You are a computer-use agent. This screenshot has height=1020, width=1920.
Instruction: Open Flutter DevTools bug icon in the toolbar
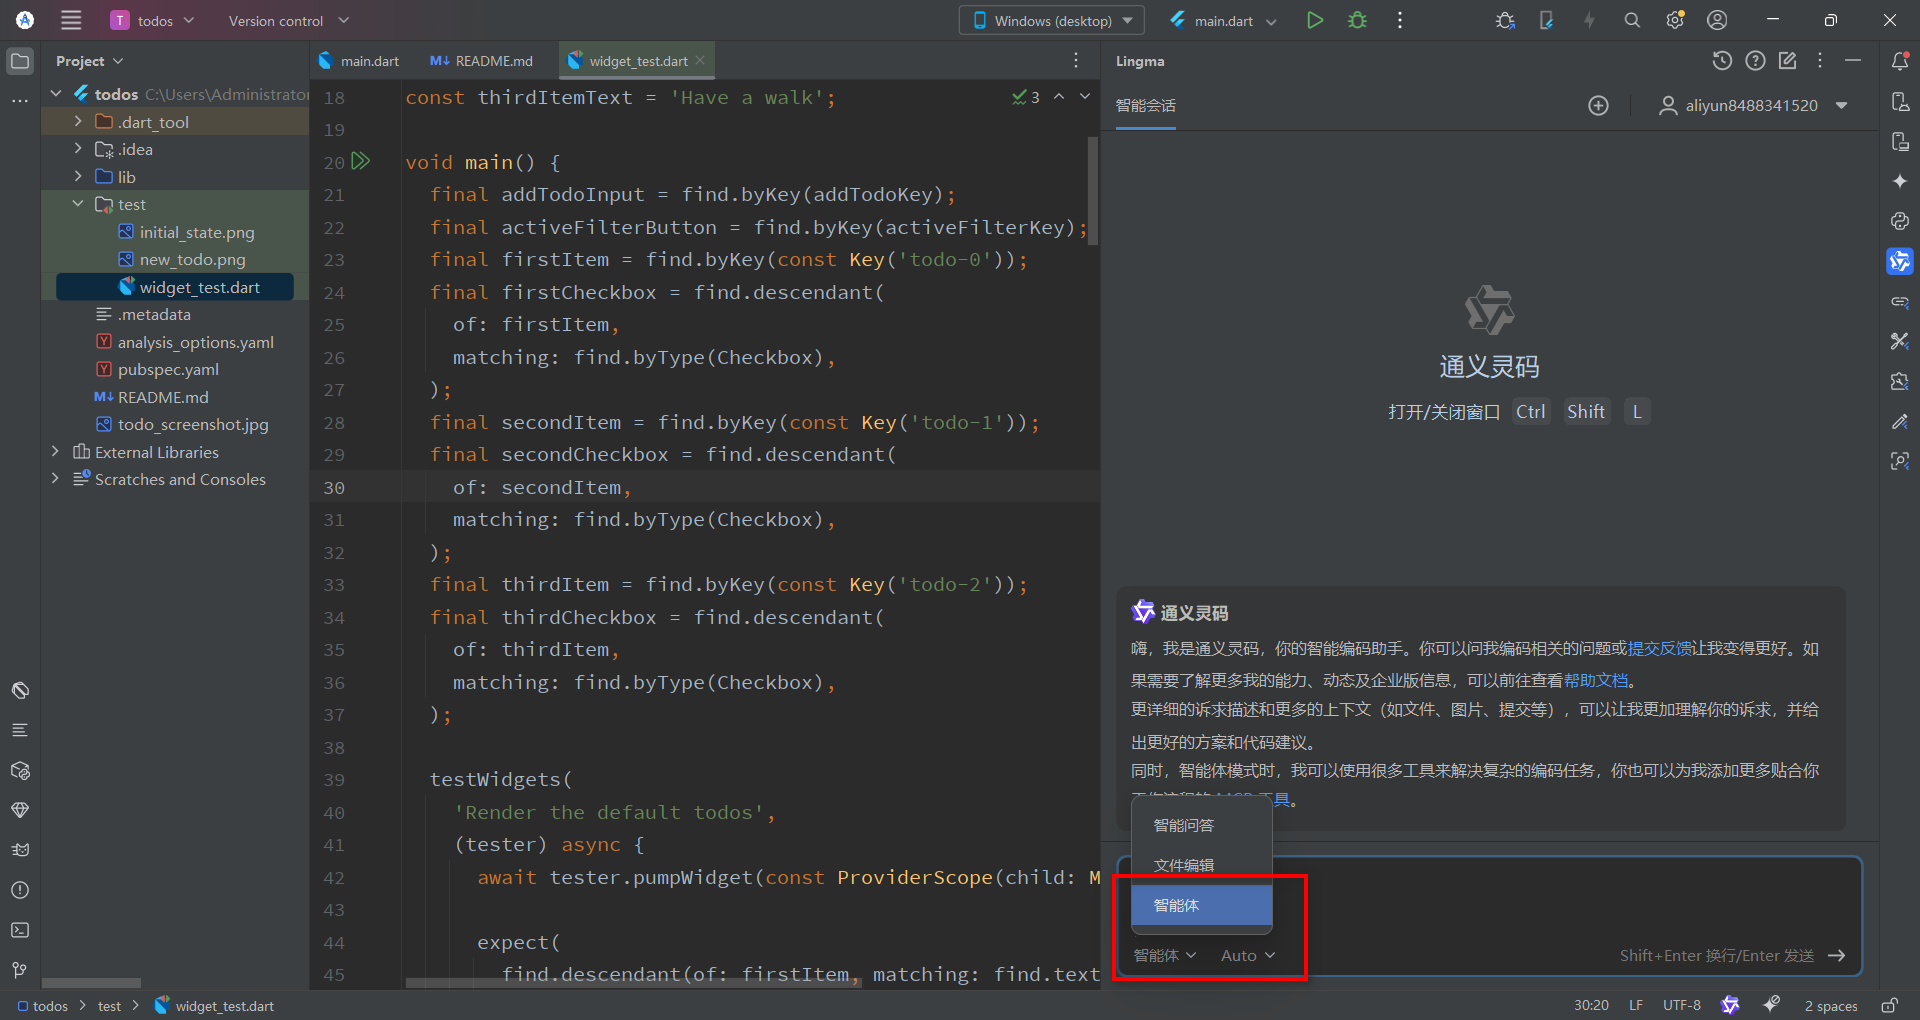pos(1505,20)
